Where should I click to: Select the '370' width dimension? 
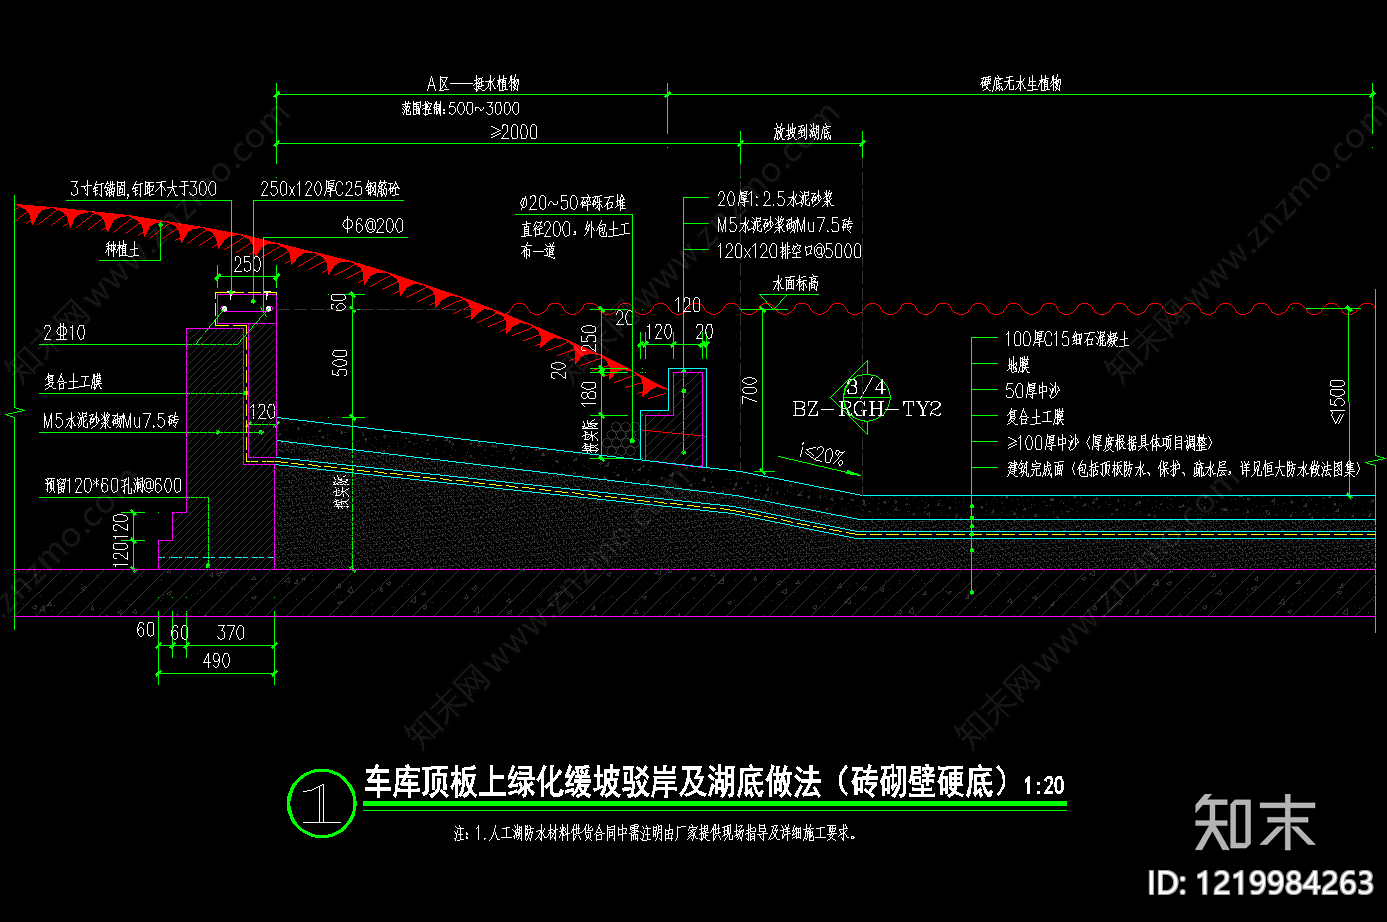point(231,632)
